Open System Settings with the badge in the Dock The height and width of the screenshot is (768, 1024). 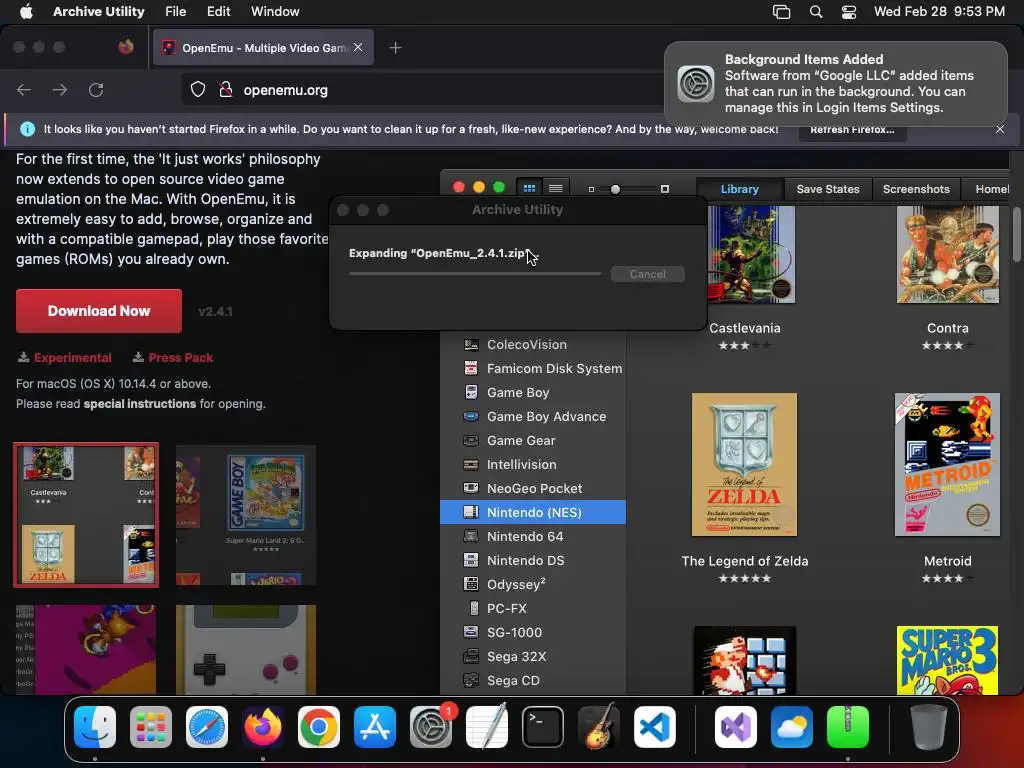coord(431,727)
